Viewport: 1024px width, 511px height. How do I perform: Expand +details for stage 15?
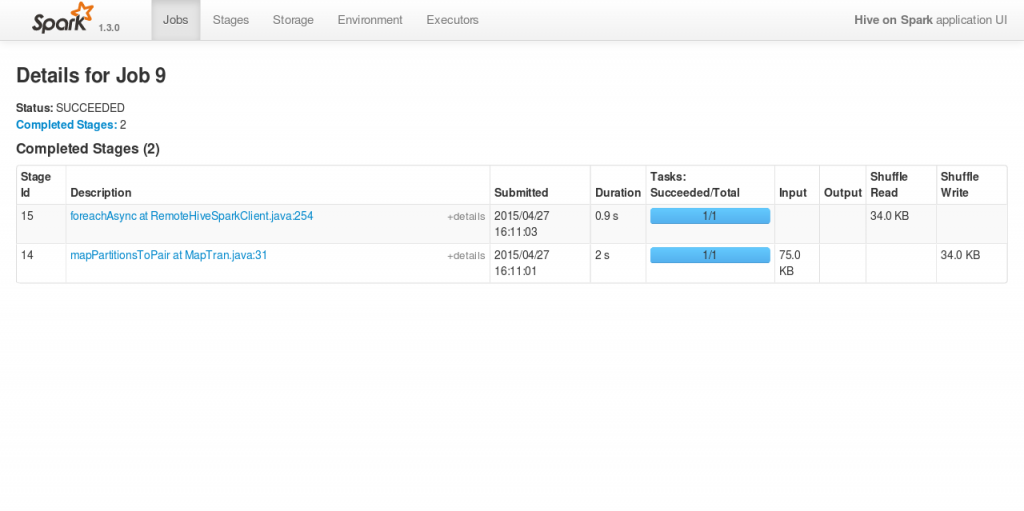tap(466, 217)
